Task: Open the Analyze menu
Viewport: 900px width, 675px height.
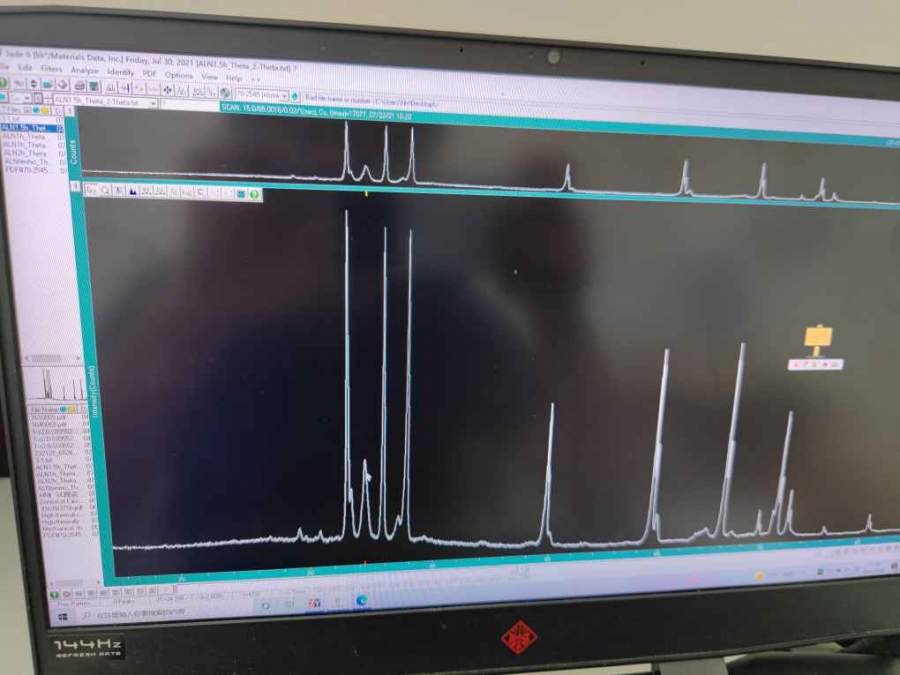Action: pyautogui.click(x=84, y=70)
